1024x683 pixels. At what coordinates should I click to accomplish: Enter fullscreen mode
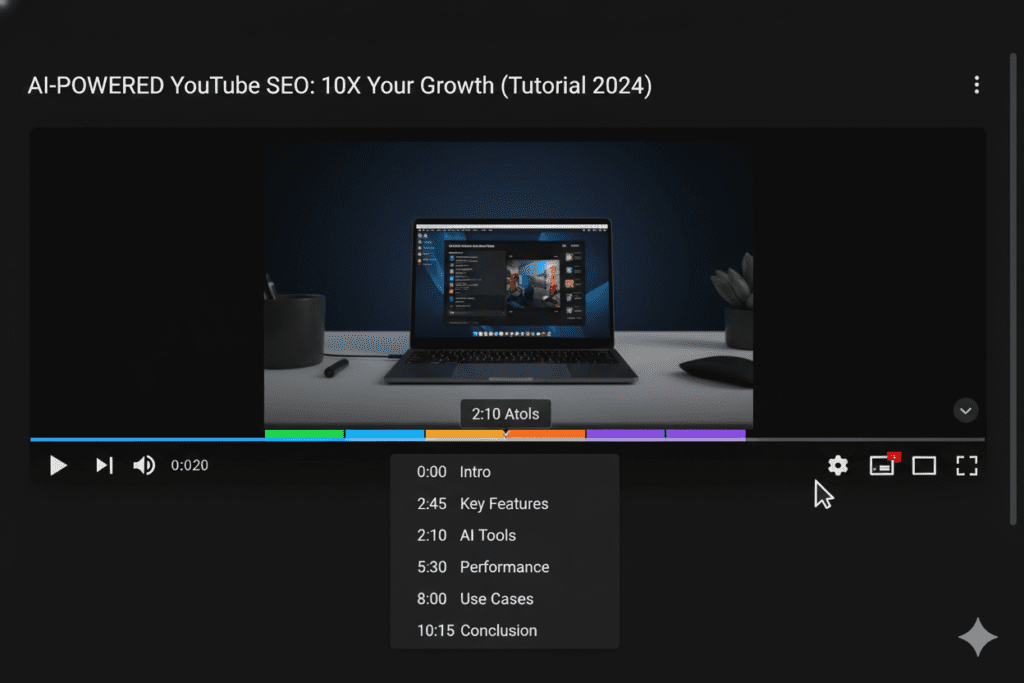(x=966, y=465)
